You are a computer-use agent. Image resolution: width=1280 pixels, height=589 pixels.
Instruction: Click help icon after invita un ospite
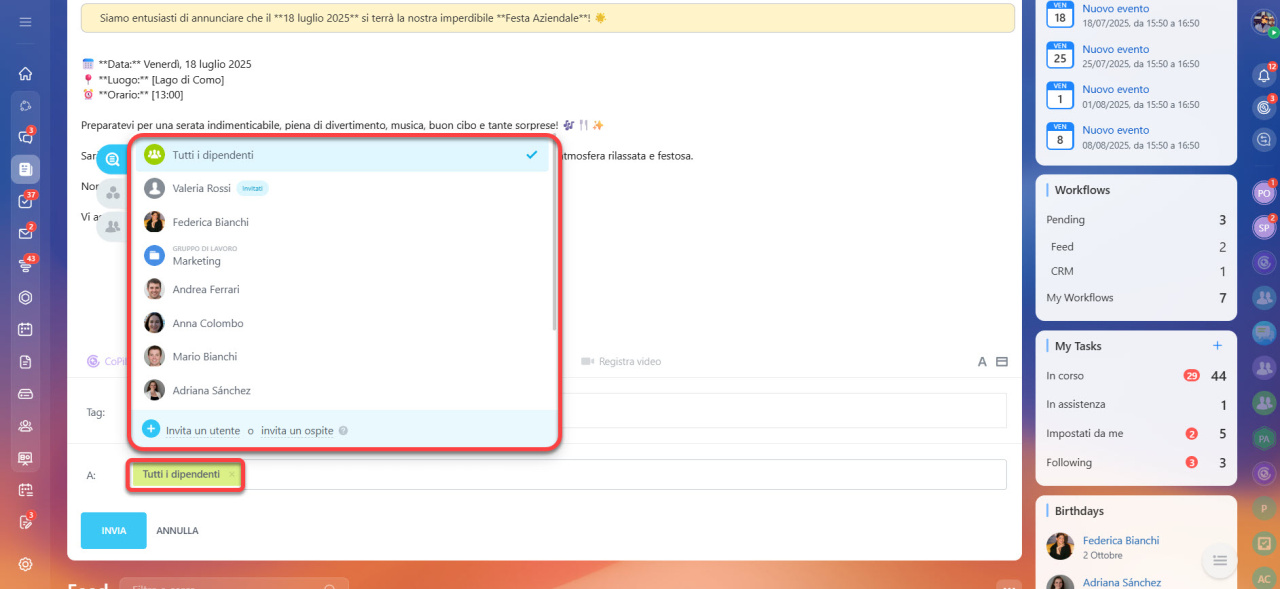(x=343, y=431)
